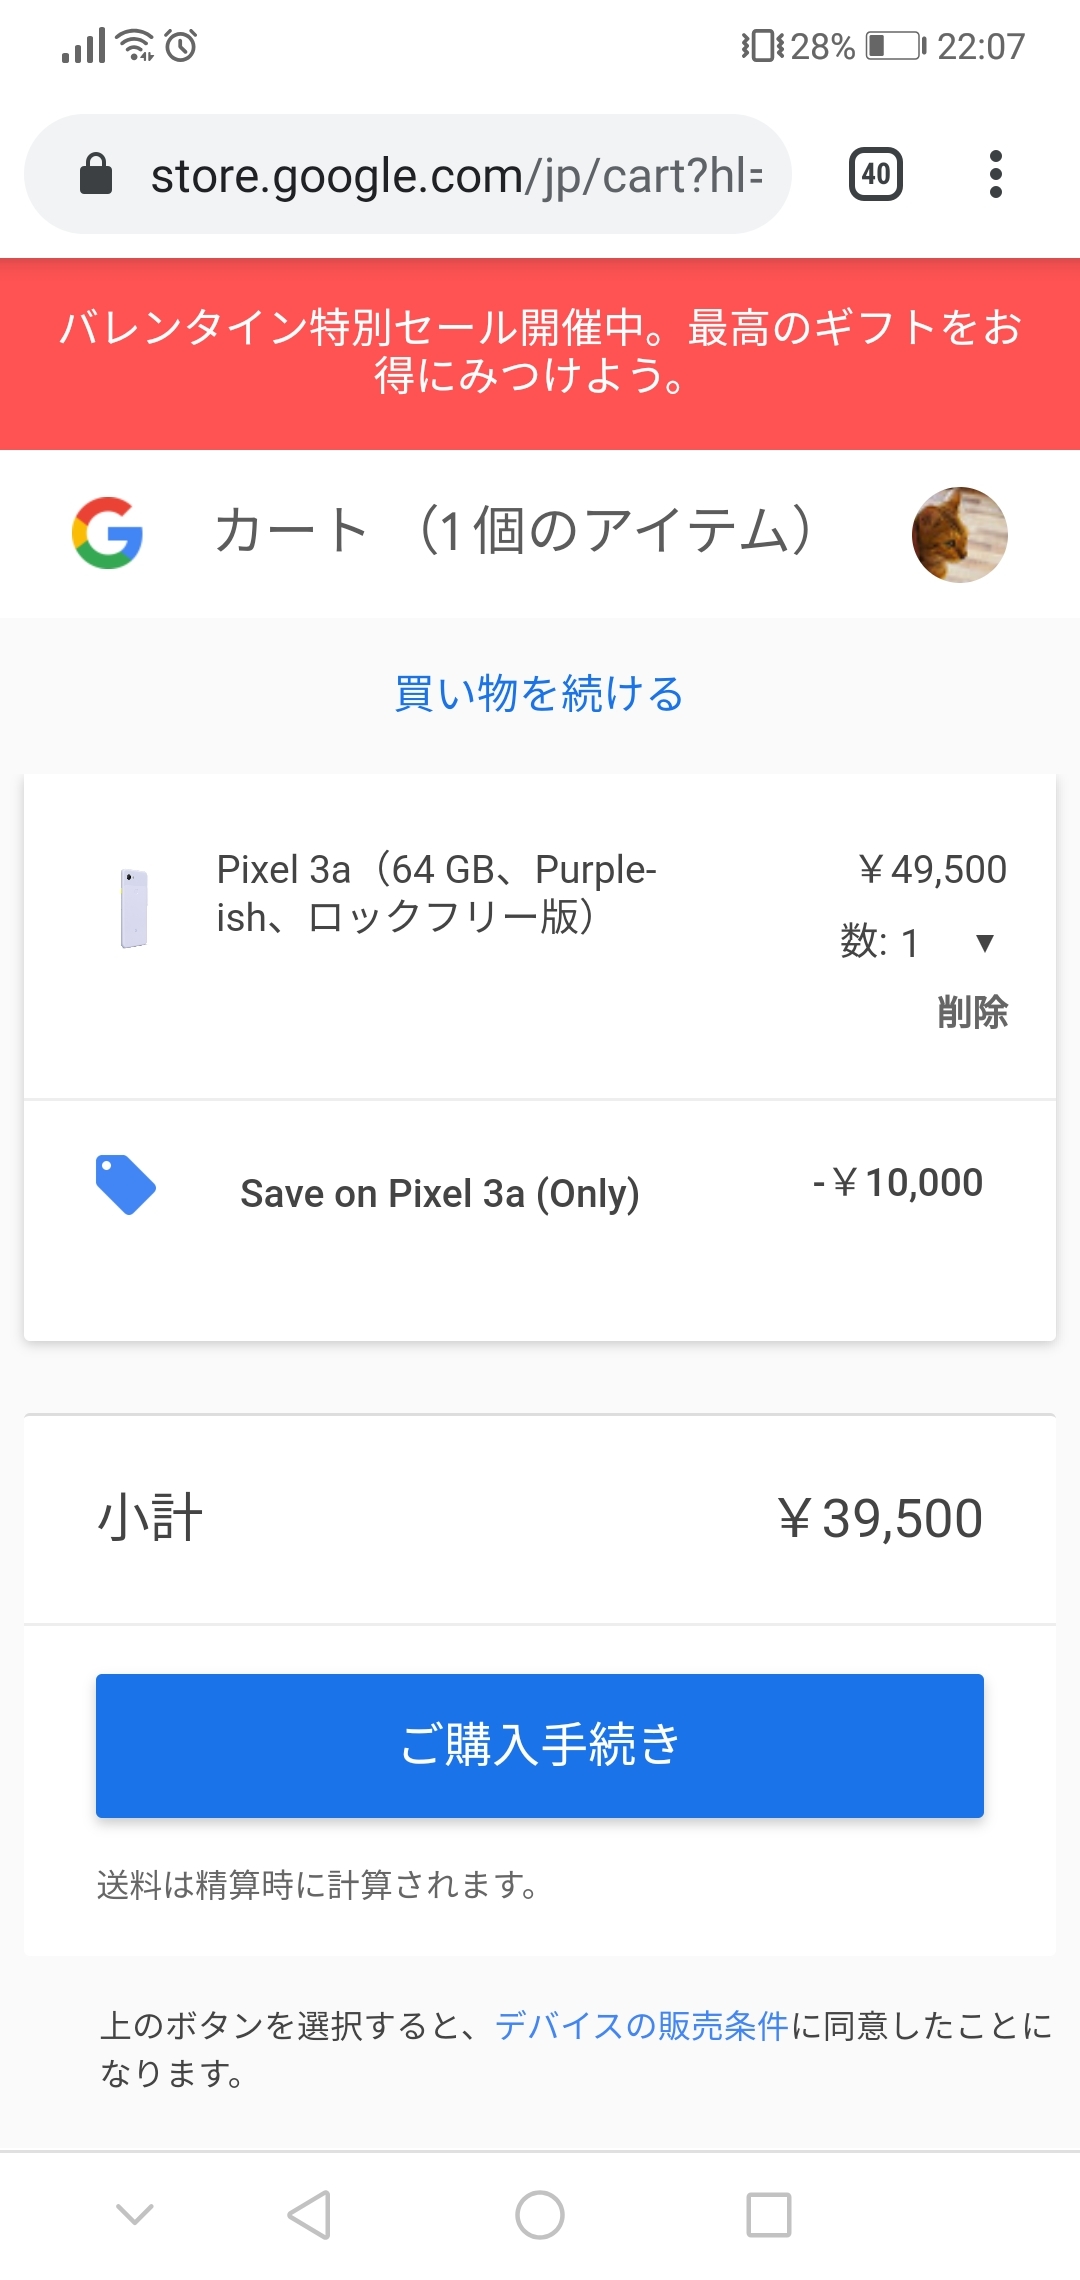
Task: Tap the blue discount tag icon
Action: pyautogui.click(x=125, y=1185)
